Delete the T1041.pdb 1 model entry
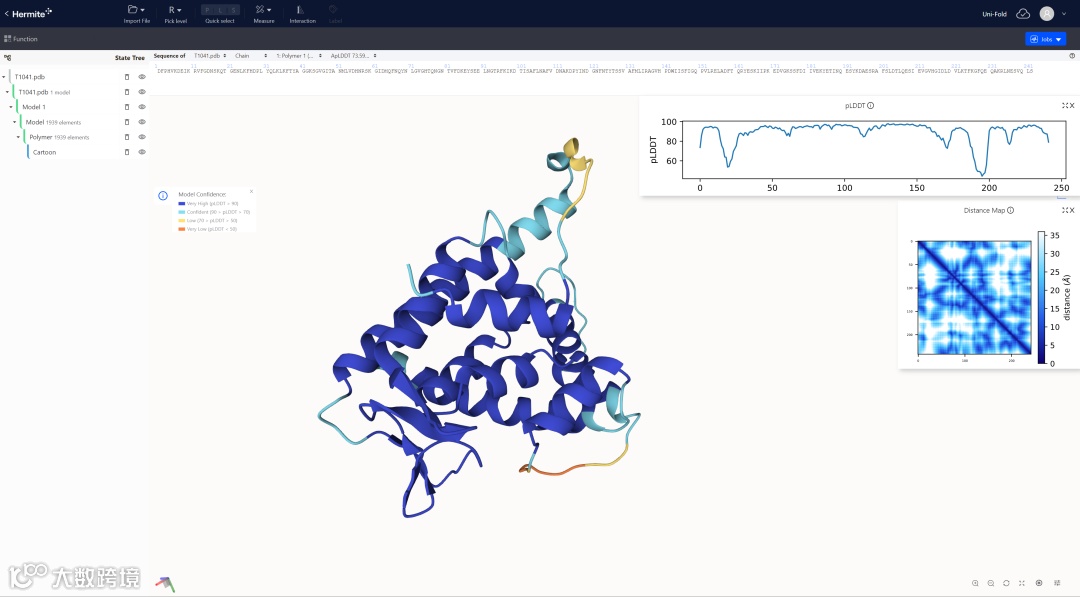The height and width of the screenshot is (597, 1080). [x=127, y=92]
